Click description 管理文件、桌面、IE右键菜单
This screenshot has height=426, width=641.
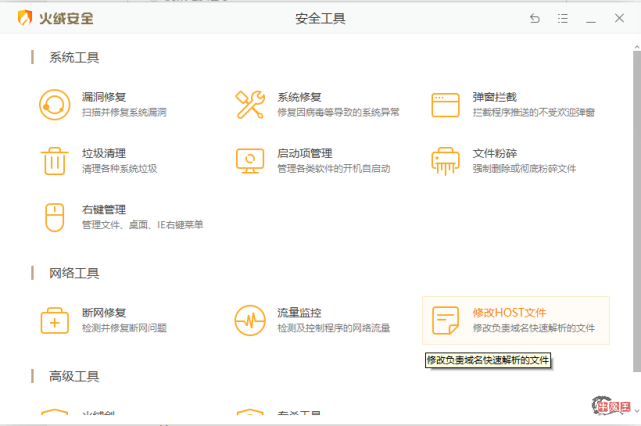(142, 225)
